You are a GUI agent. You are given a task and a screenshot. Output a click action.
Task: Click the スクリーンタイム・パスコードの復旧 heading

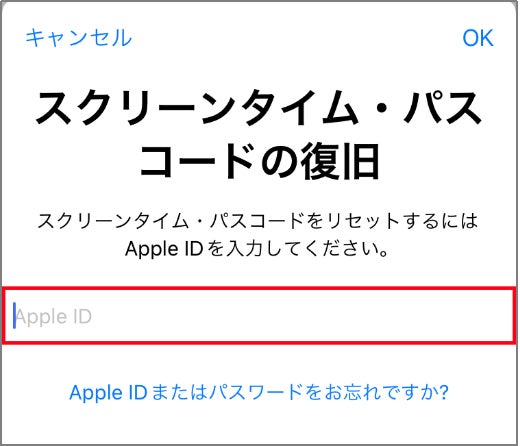[259, 134]
